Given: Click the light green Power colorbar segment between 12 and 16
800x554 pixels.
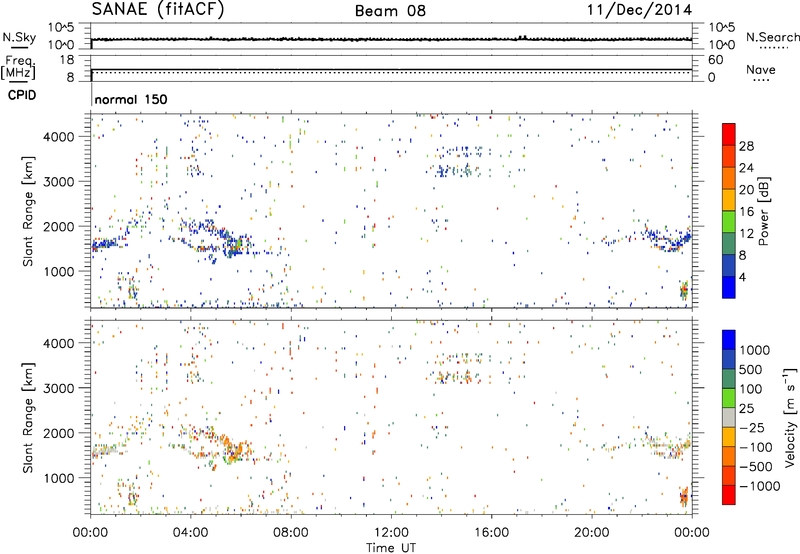Looking at the screenshot, I should tap(729, 222).
